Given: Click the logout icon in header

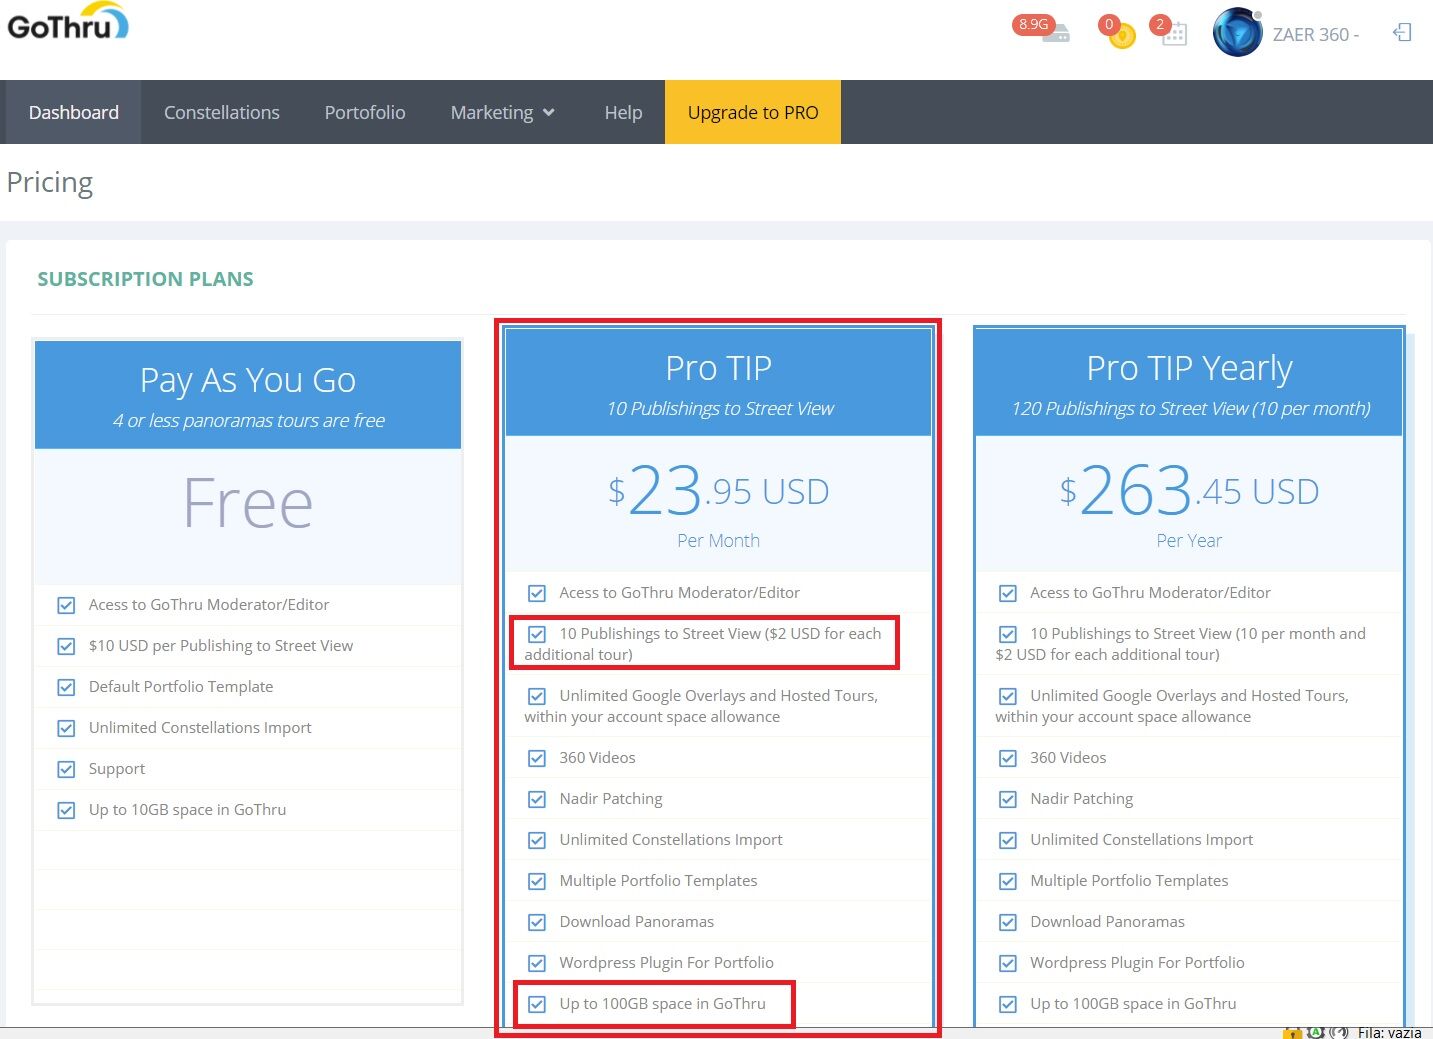Looking at the screenshot, I should 1402,33.
